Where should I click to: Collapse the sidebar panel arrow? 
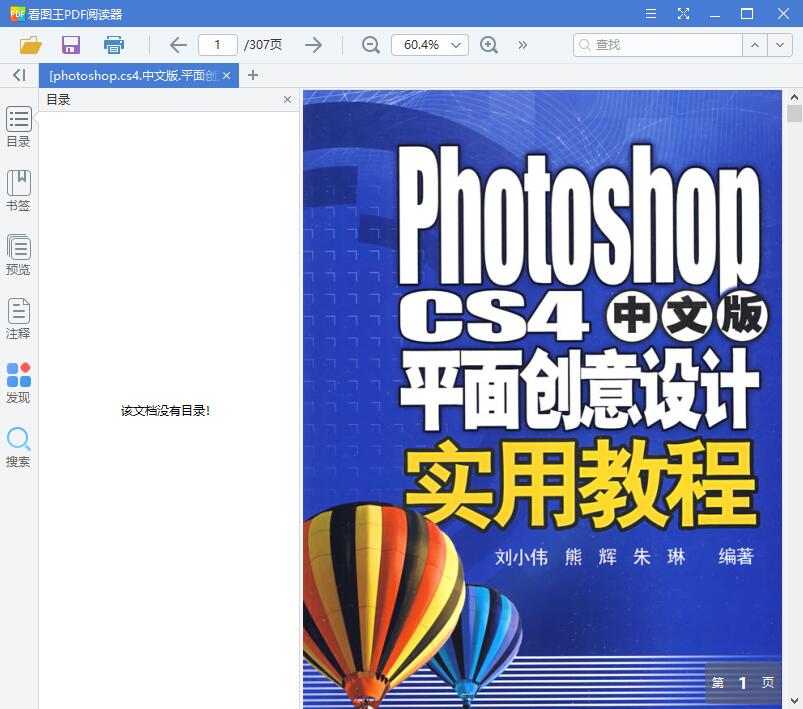coord(19,75)
